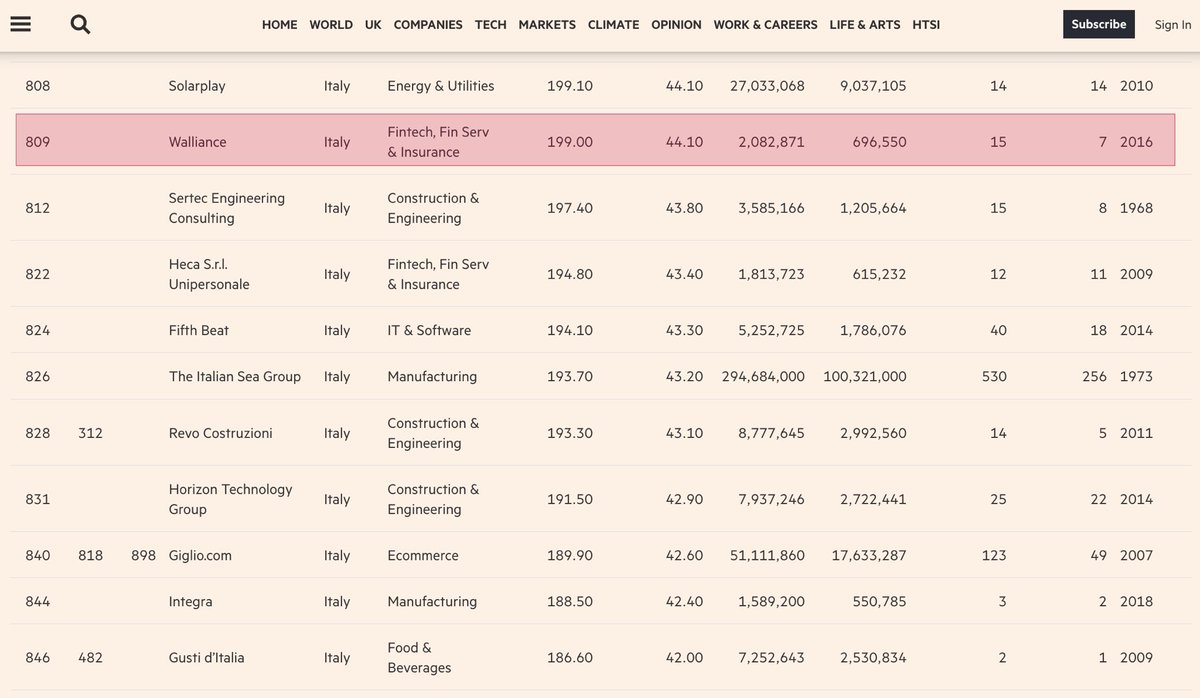The height and width of the screenshot is (698, 1200).
Task: Click value 100,321,000 in Italian Sea Group row
Action: [865, 376]
